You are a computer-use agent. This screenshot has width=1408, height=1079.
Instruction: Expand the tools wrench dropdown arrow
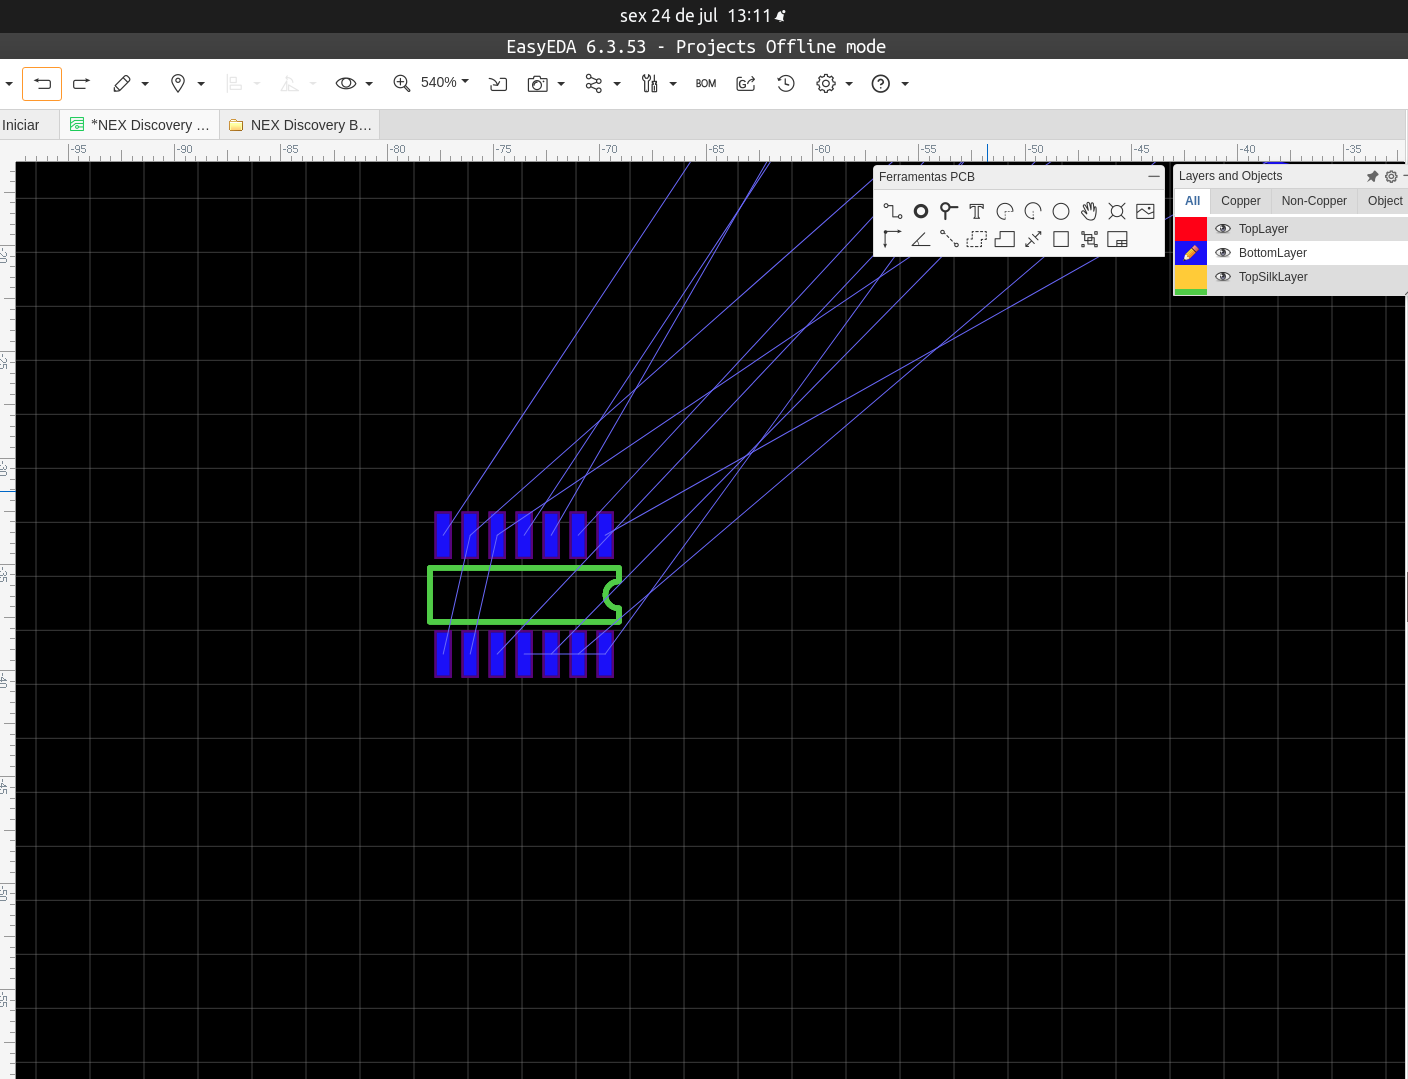pyautogui.click(x=673, y=84)
